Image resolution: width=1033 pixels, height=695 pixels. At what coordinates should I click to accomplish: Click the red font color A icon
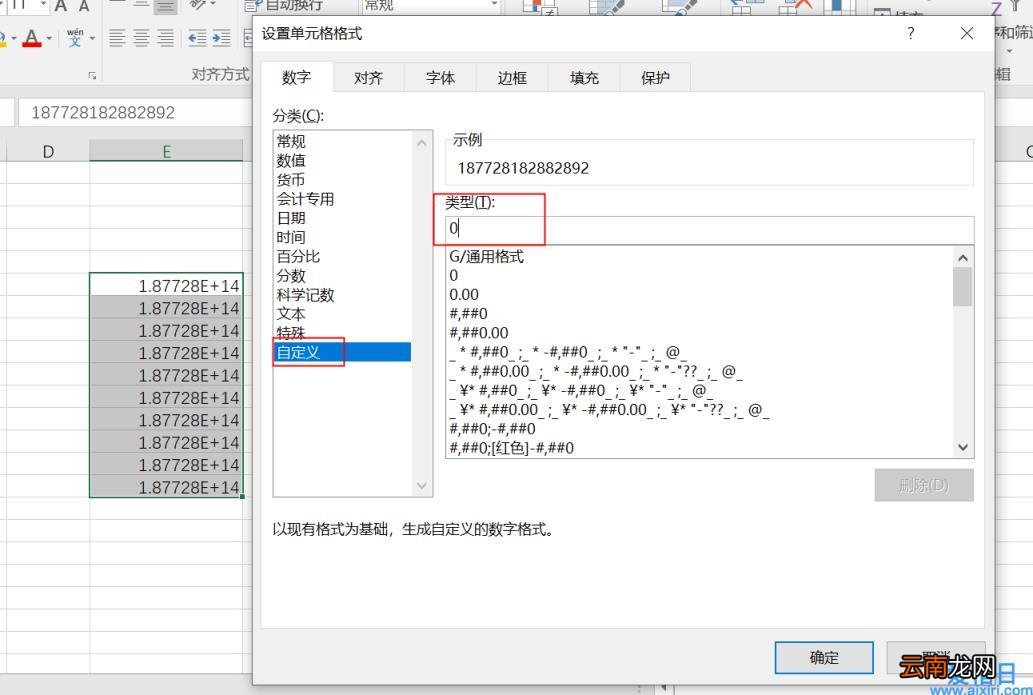pos(31,38)
